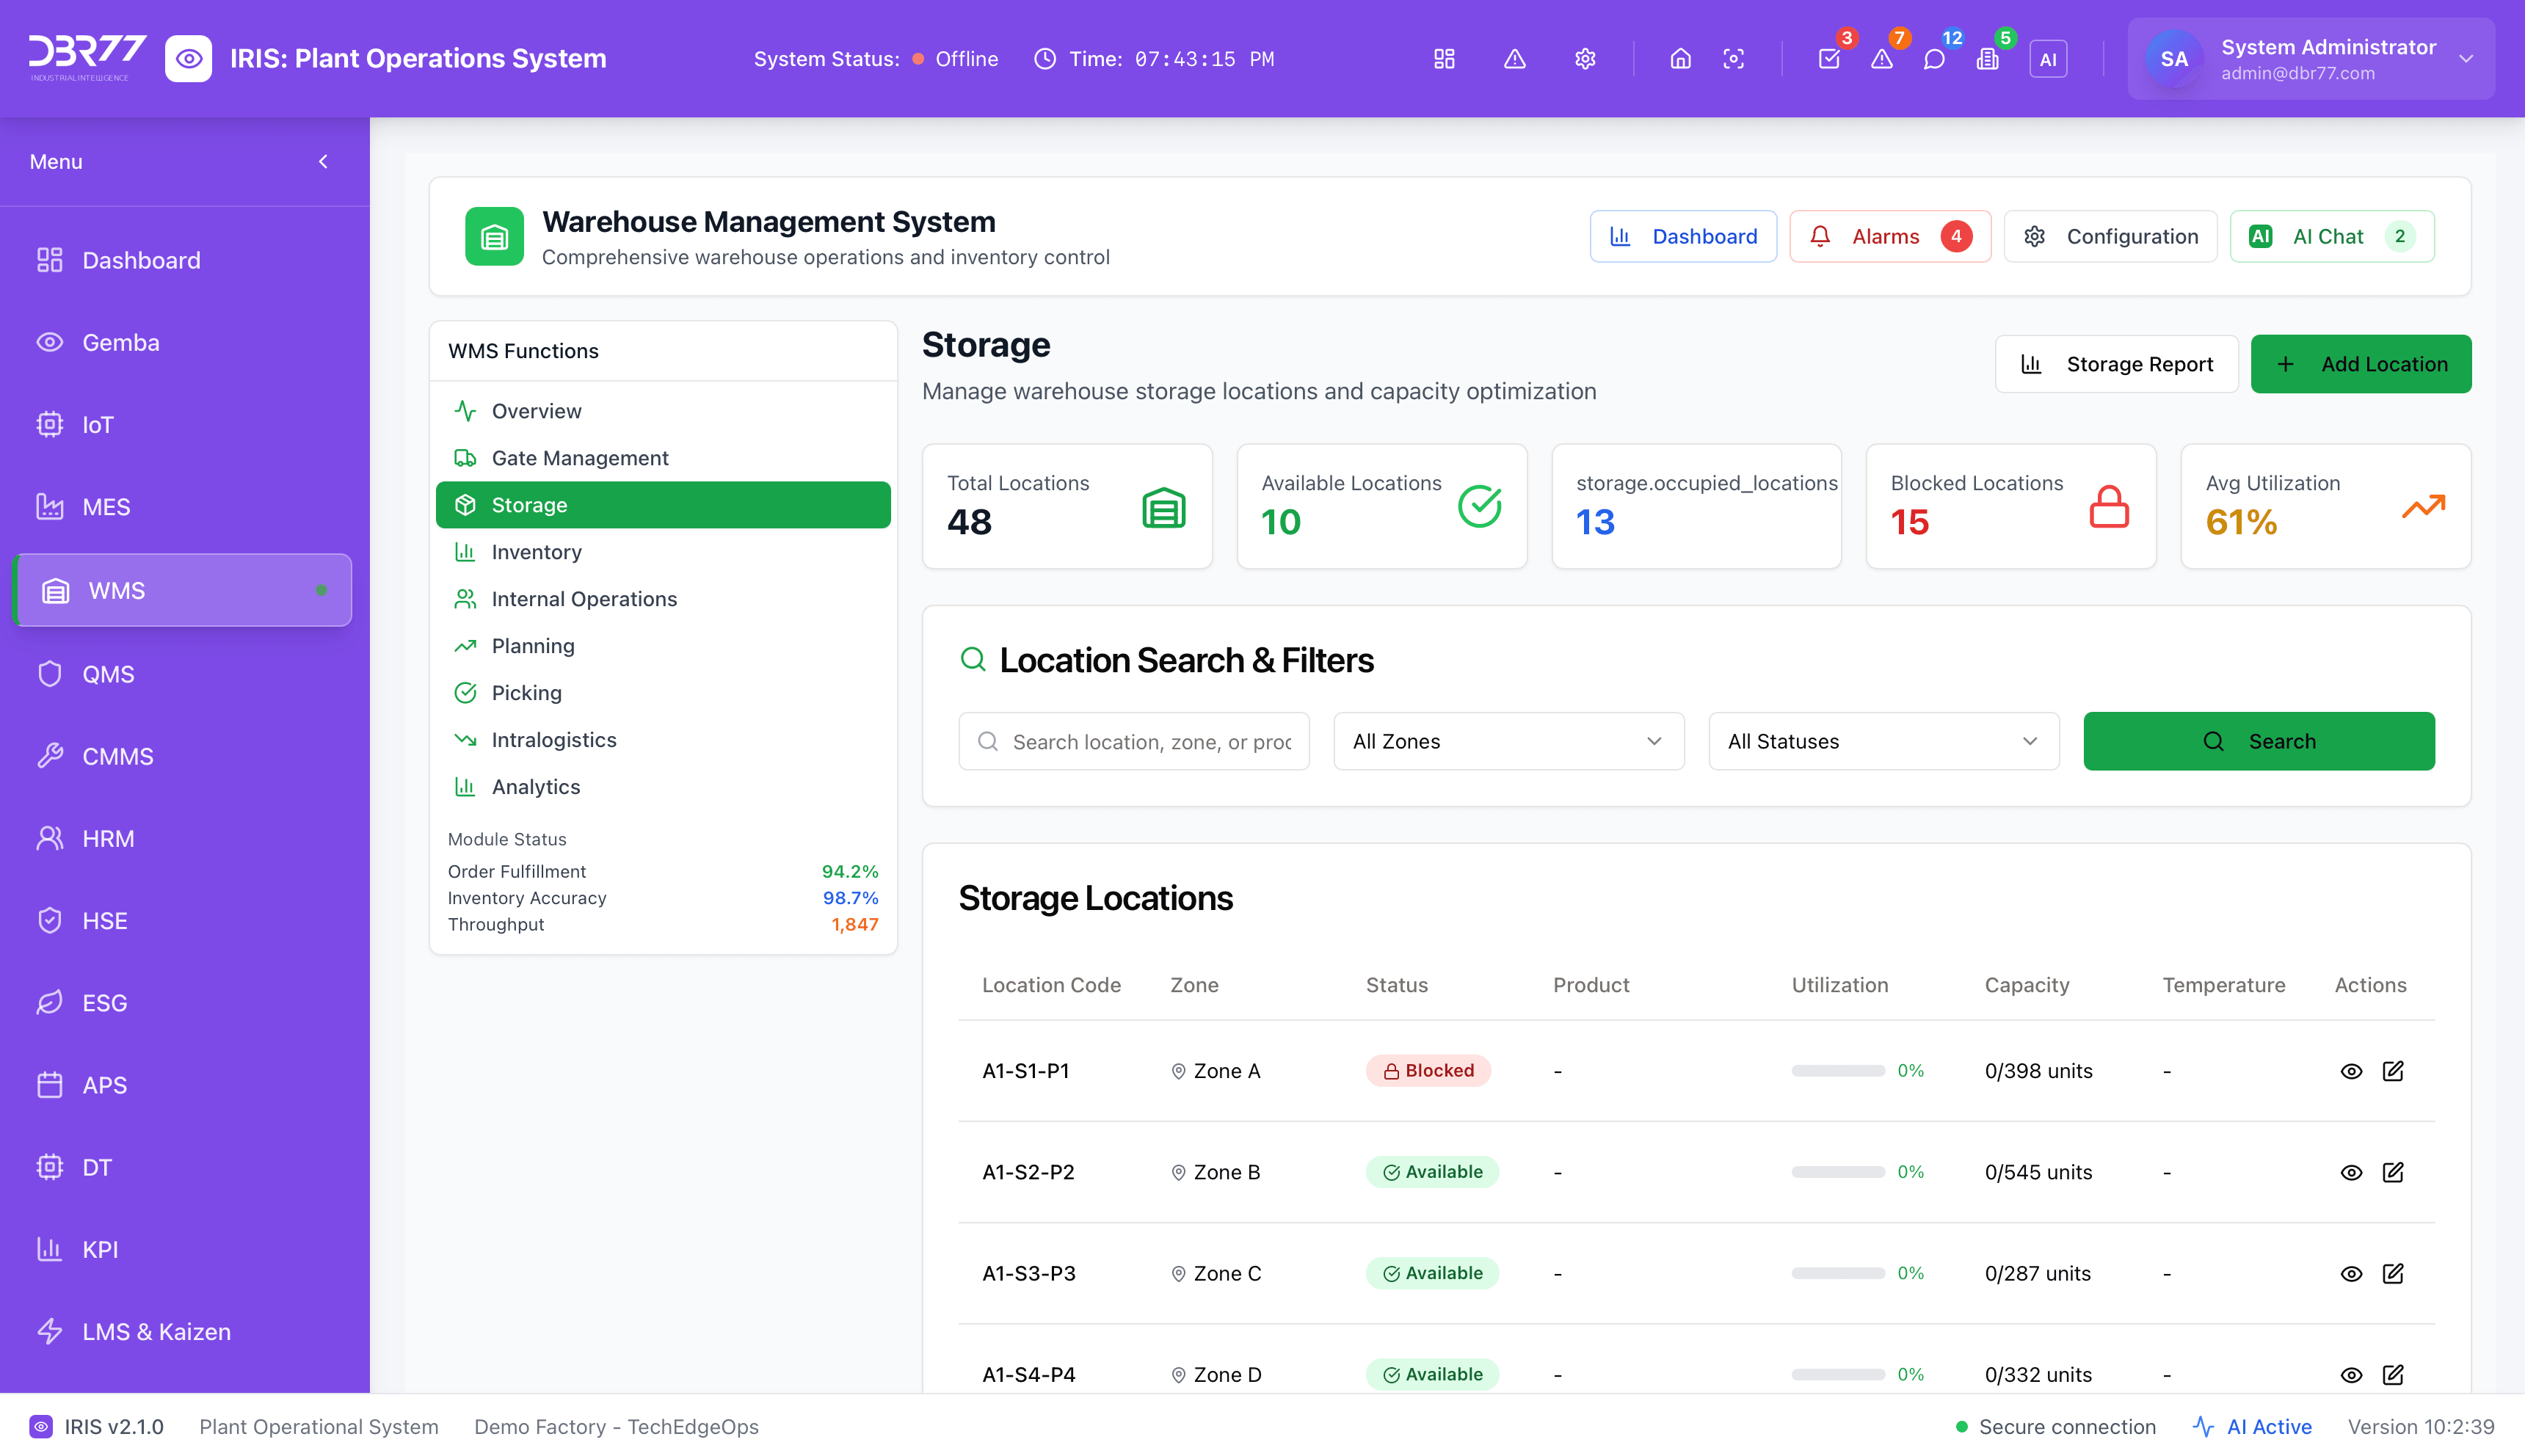
Task: Click the scan/focus icon next to home
Action: click(x=1735, y=59)
